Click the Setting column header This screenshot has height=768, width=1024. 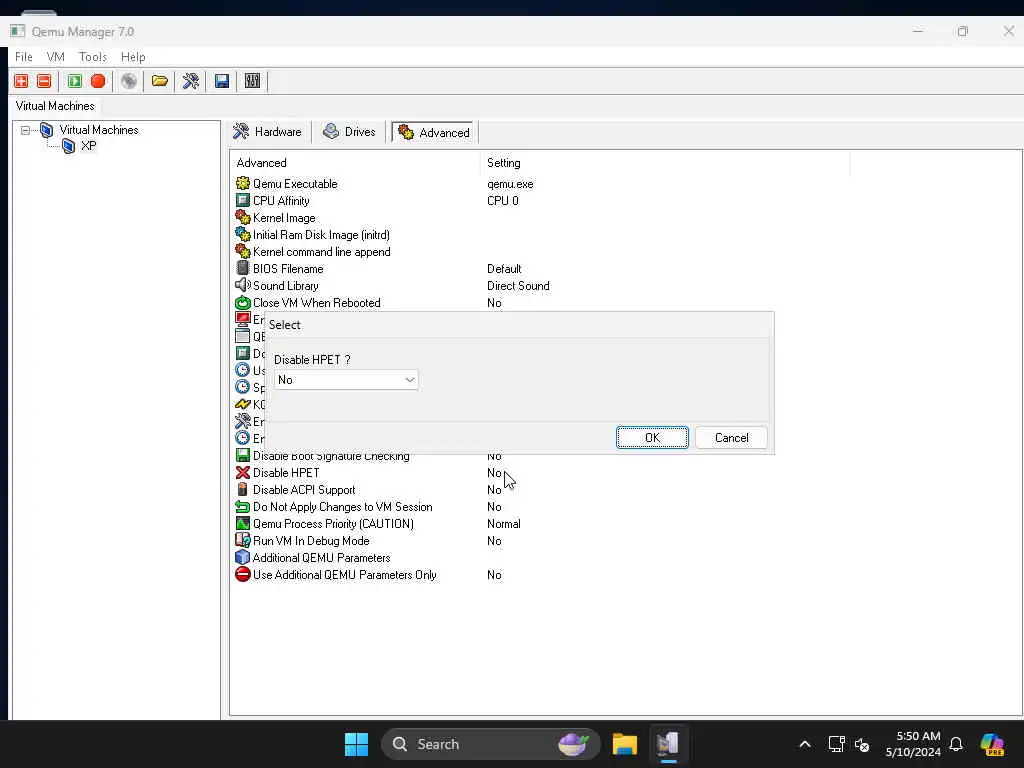pyautogui.click(x=665, y=163)
